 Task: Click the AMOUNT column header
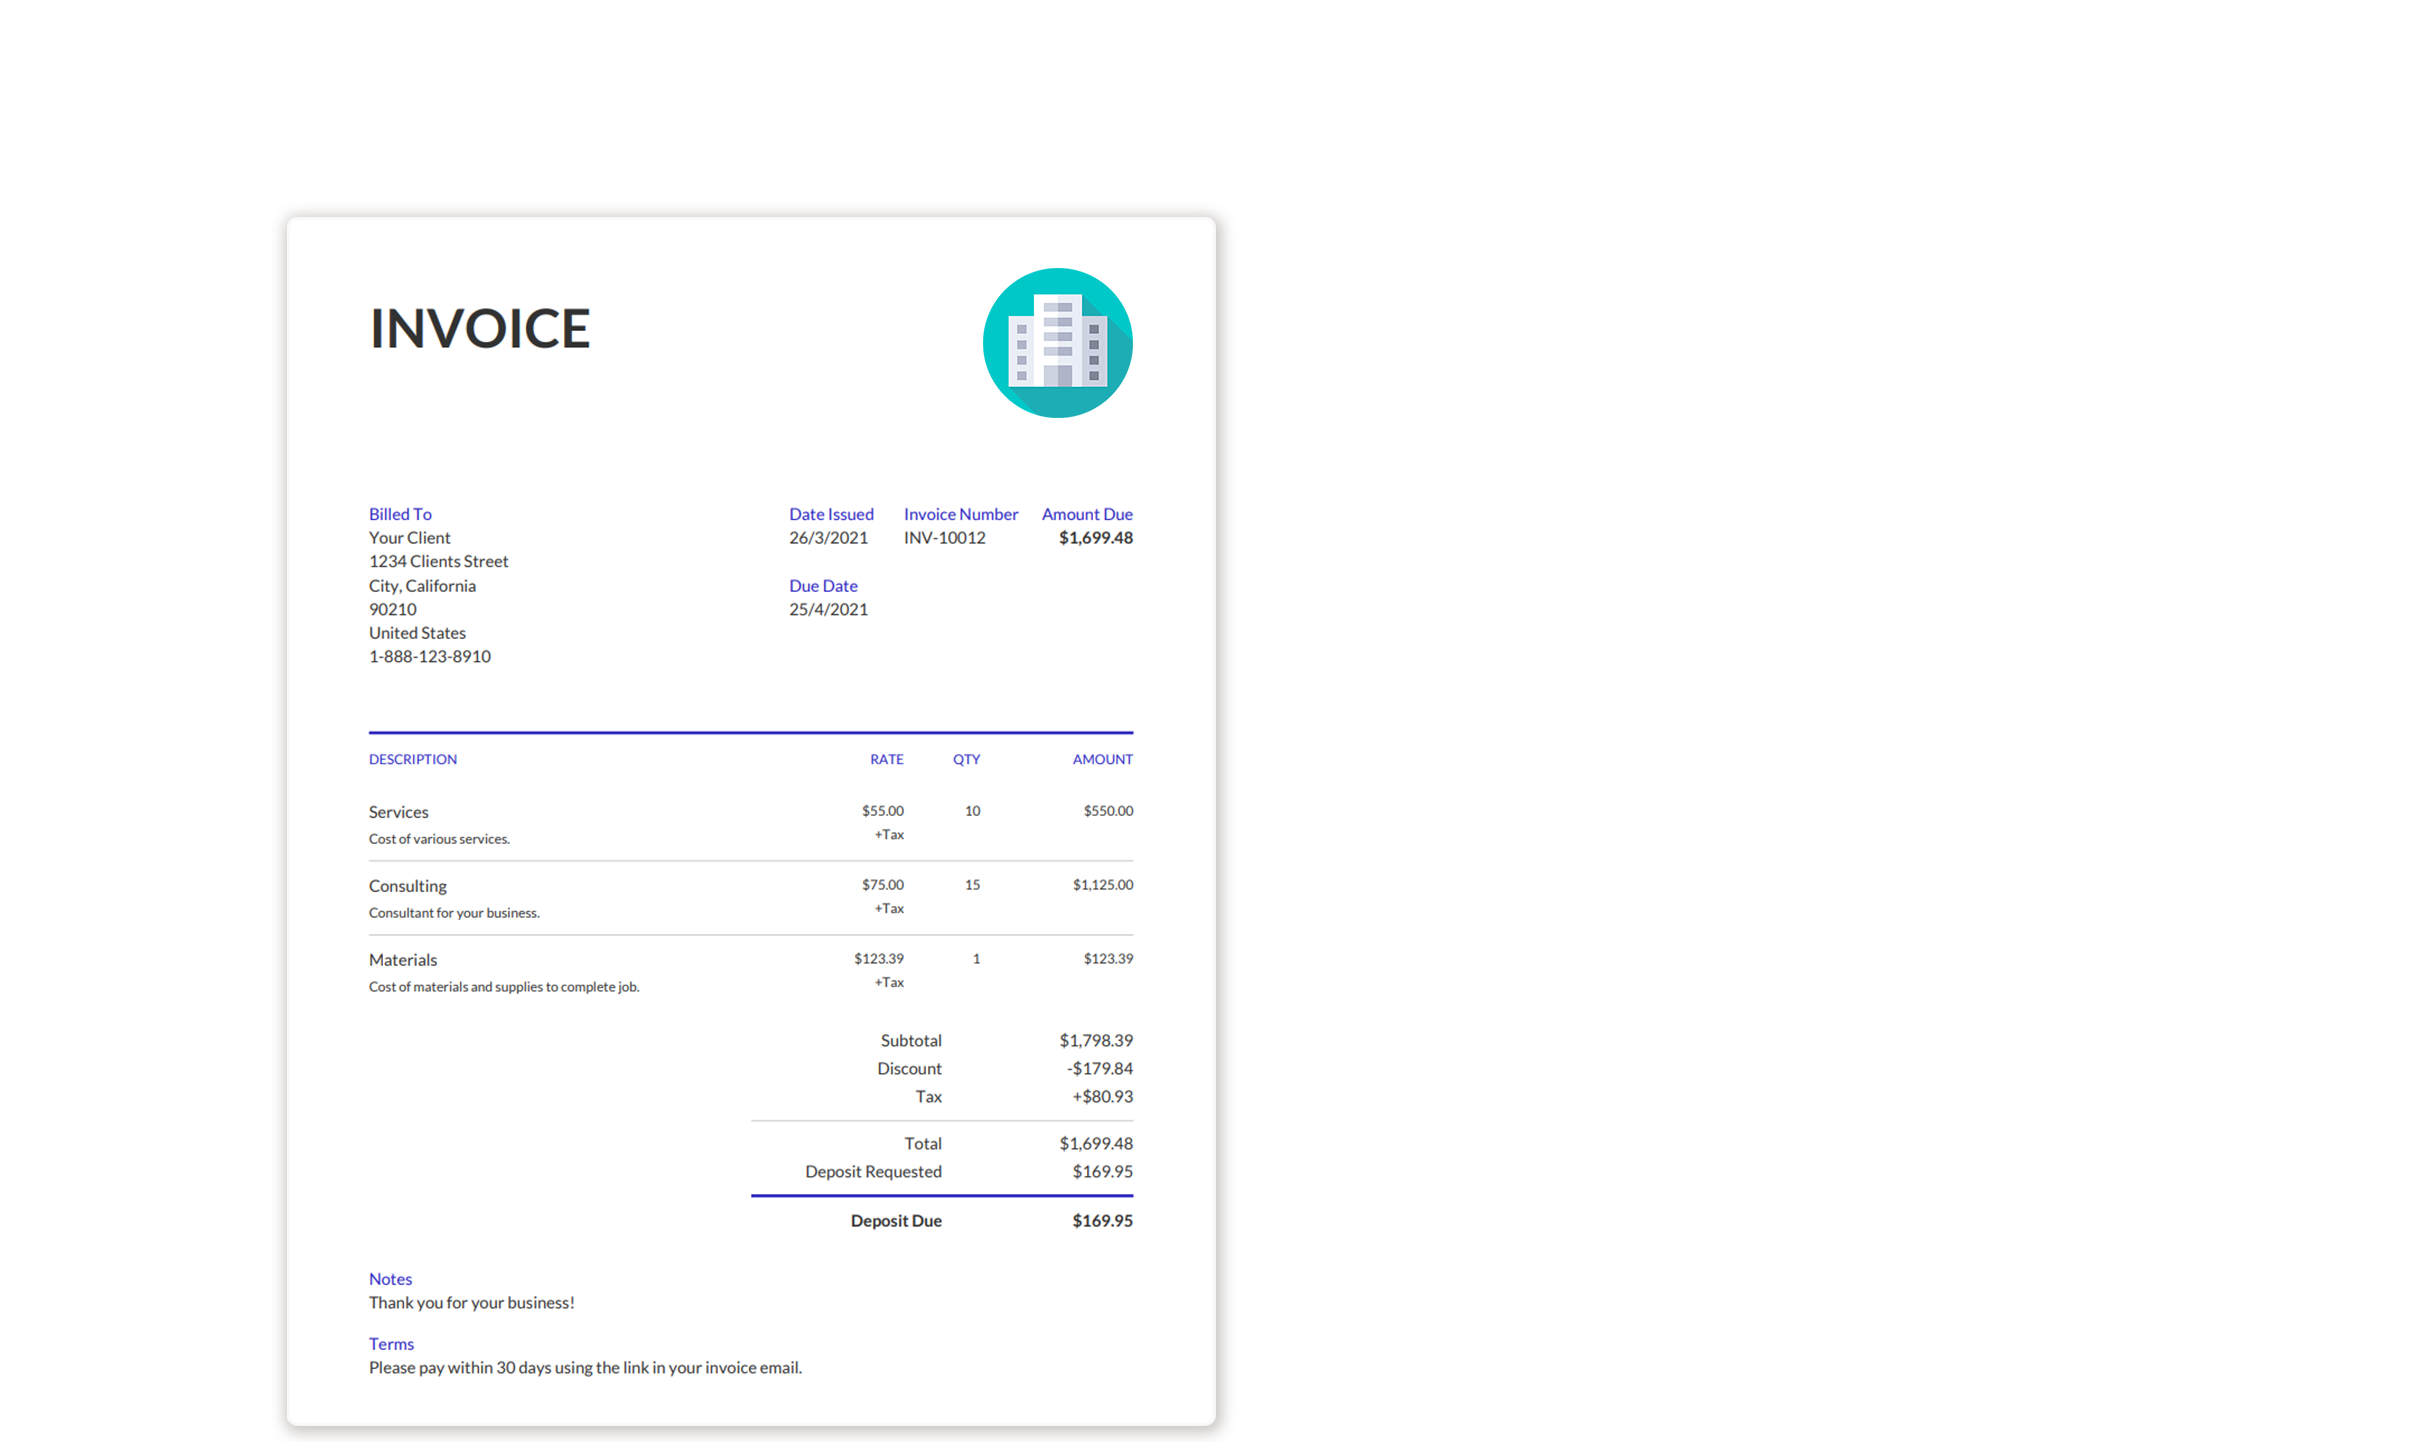pyautogui.click(x=1102, y=759)
